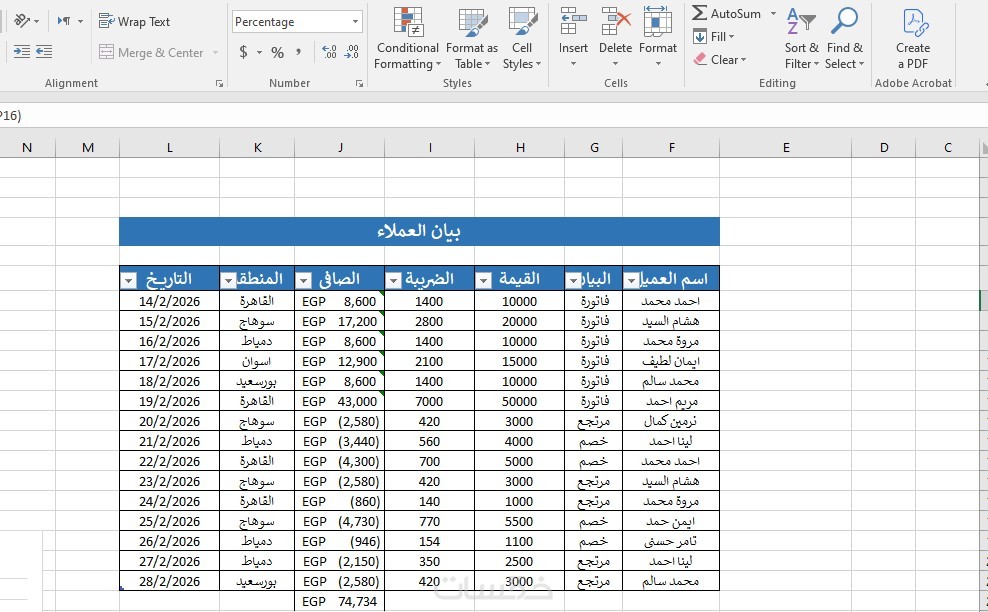Open filter dropdown for الضريبة column
The image size is (988, 612).
393,280
